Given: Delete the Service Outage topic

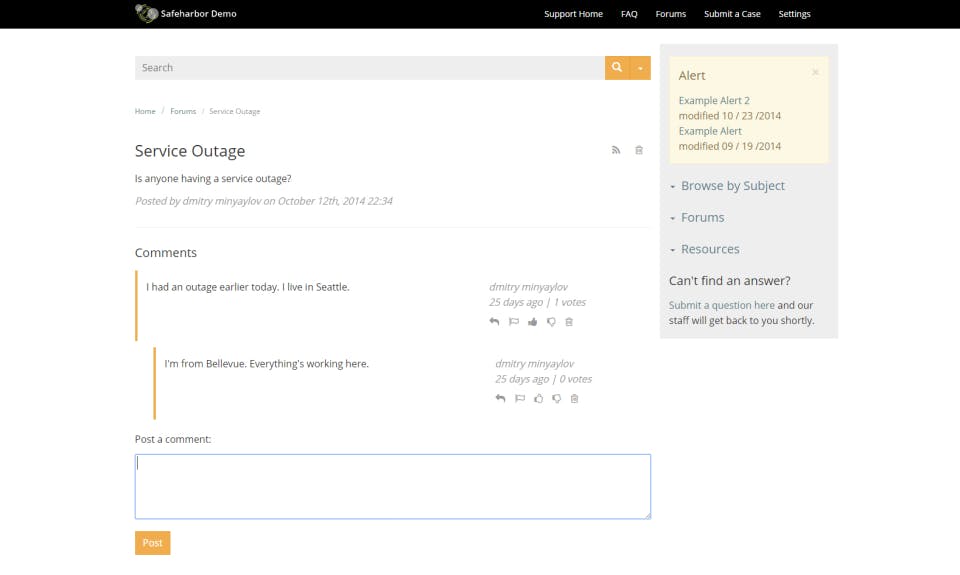Looking at the screenshot, I should pyautogui.click(x=639, y=151).
